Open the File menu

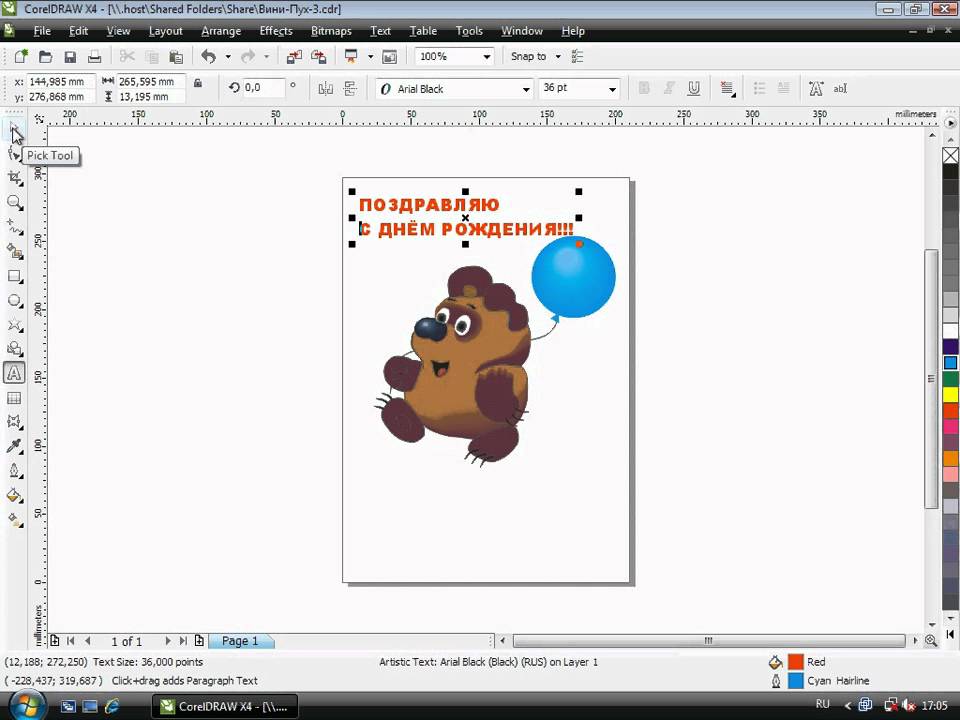[x=42, y=31]
